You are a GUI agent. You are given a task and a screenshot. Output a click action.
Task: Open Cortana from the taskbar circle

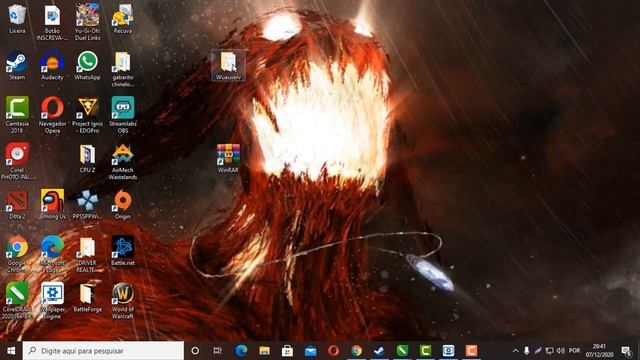click(195, 351)
